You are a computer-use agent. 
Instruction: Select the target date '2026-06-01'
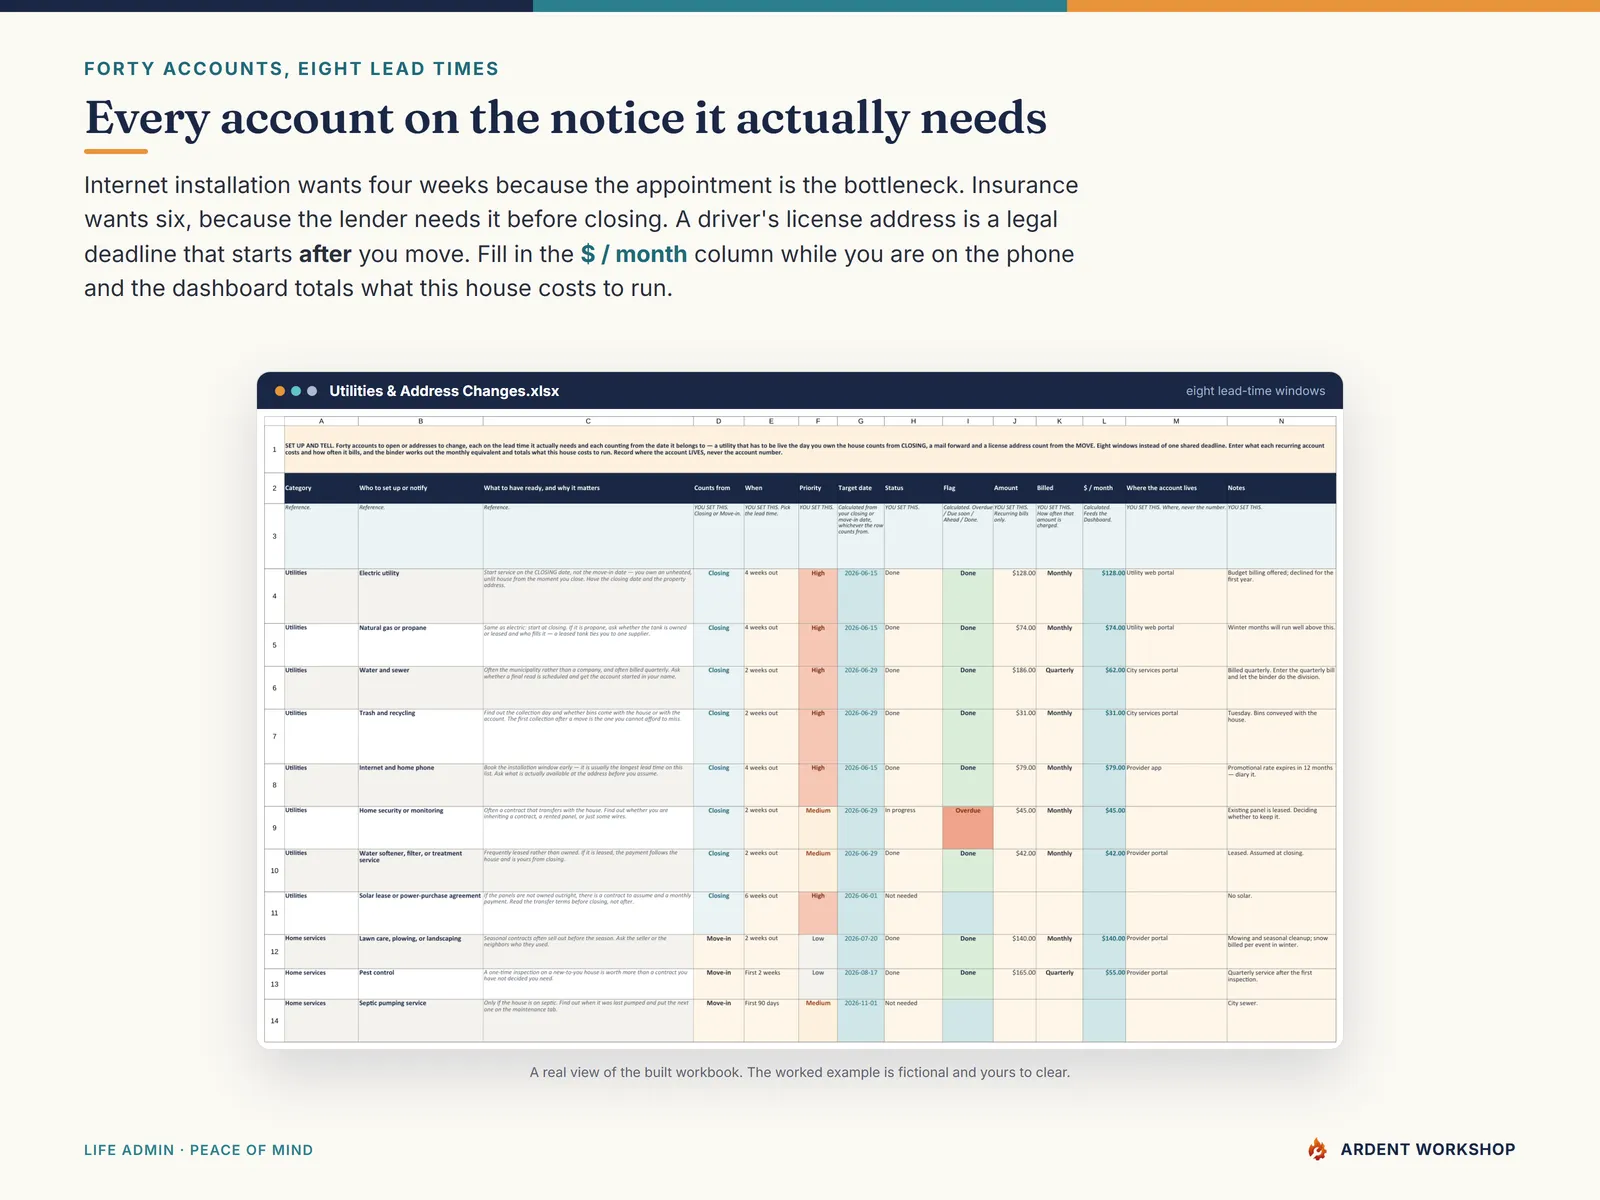pyautogui.click(x=860, y=913)
